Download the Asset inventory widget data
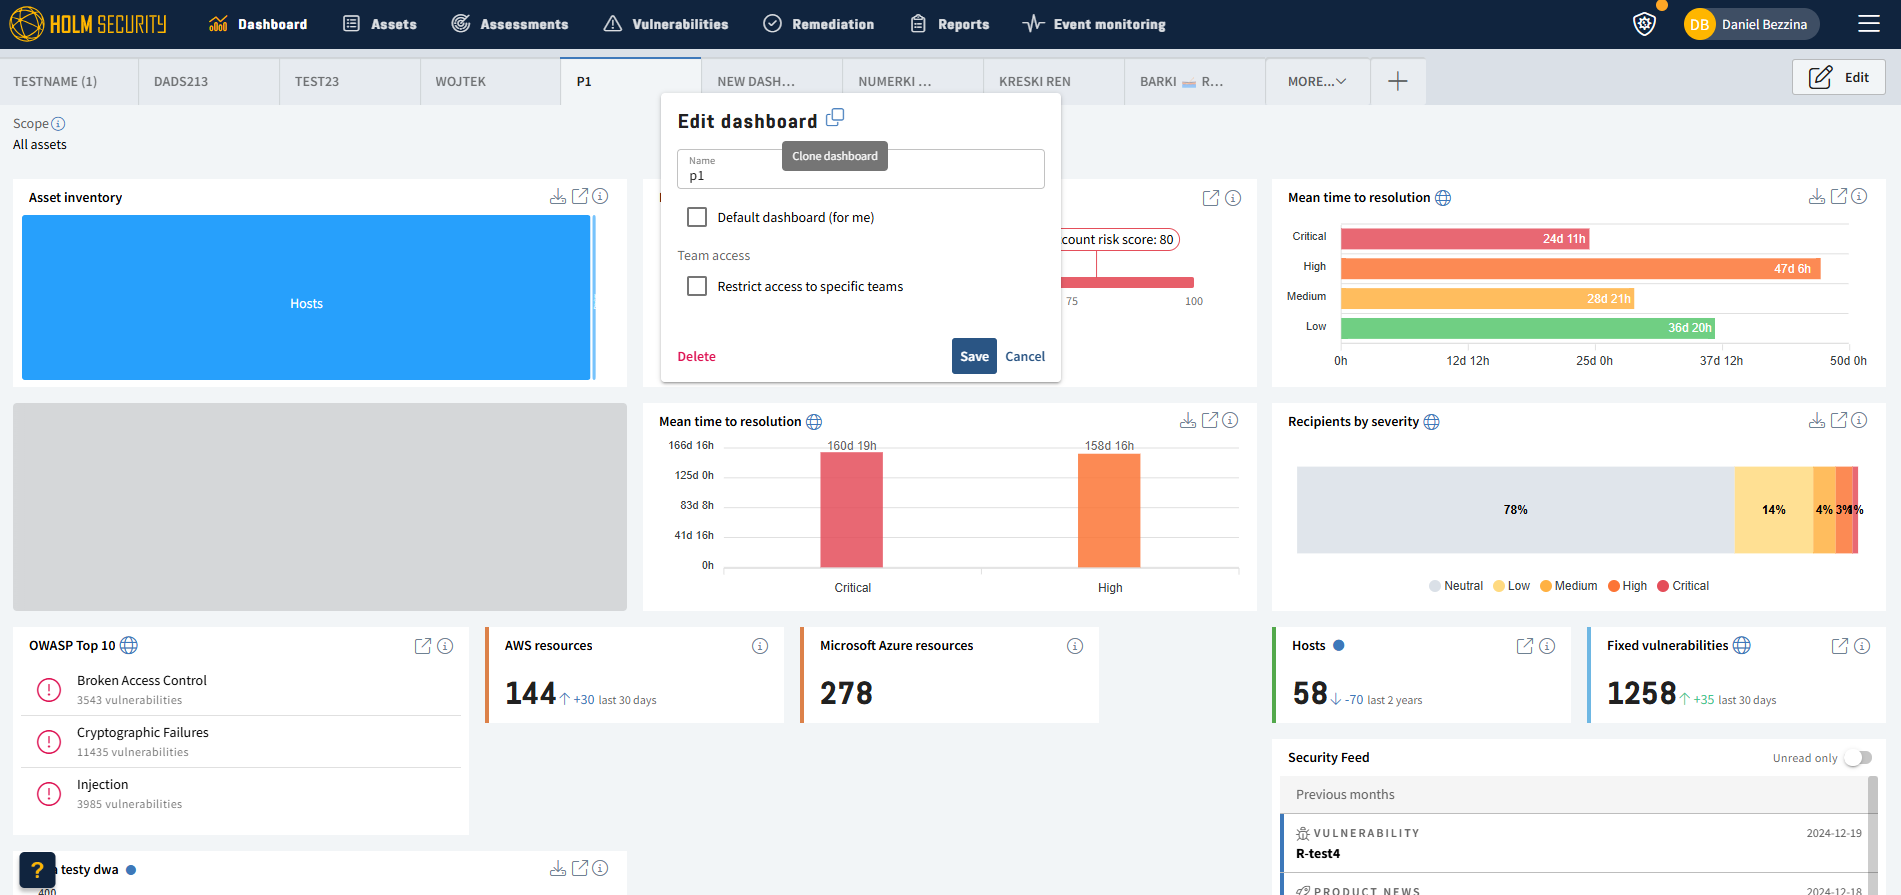1901x895 pixels. coord(558,197)
